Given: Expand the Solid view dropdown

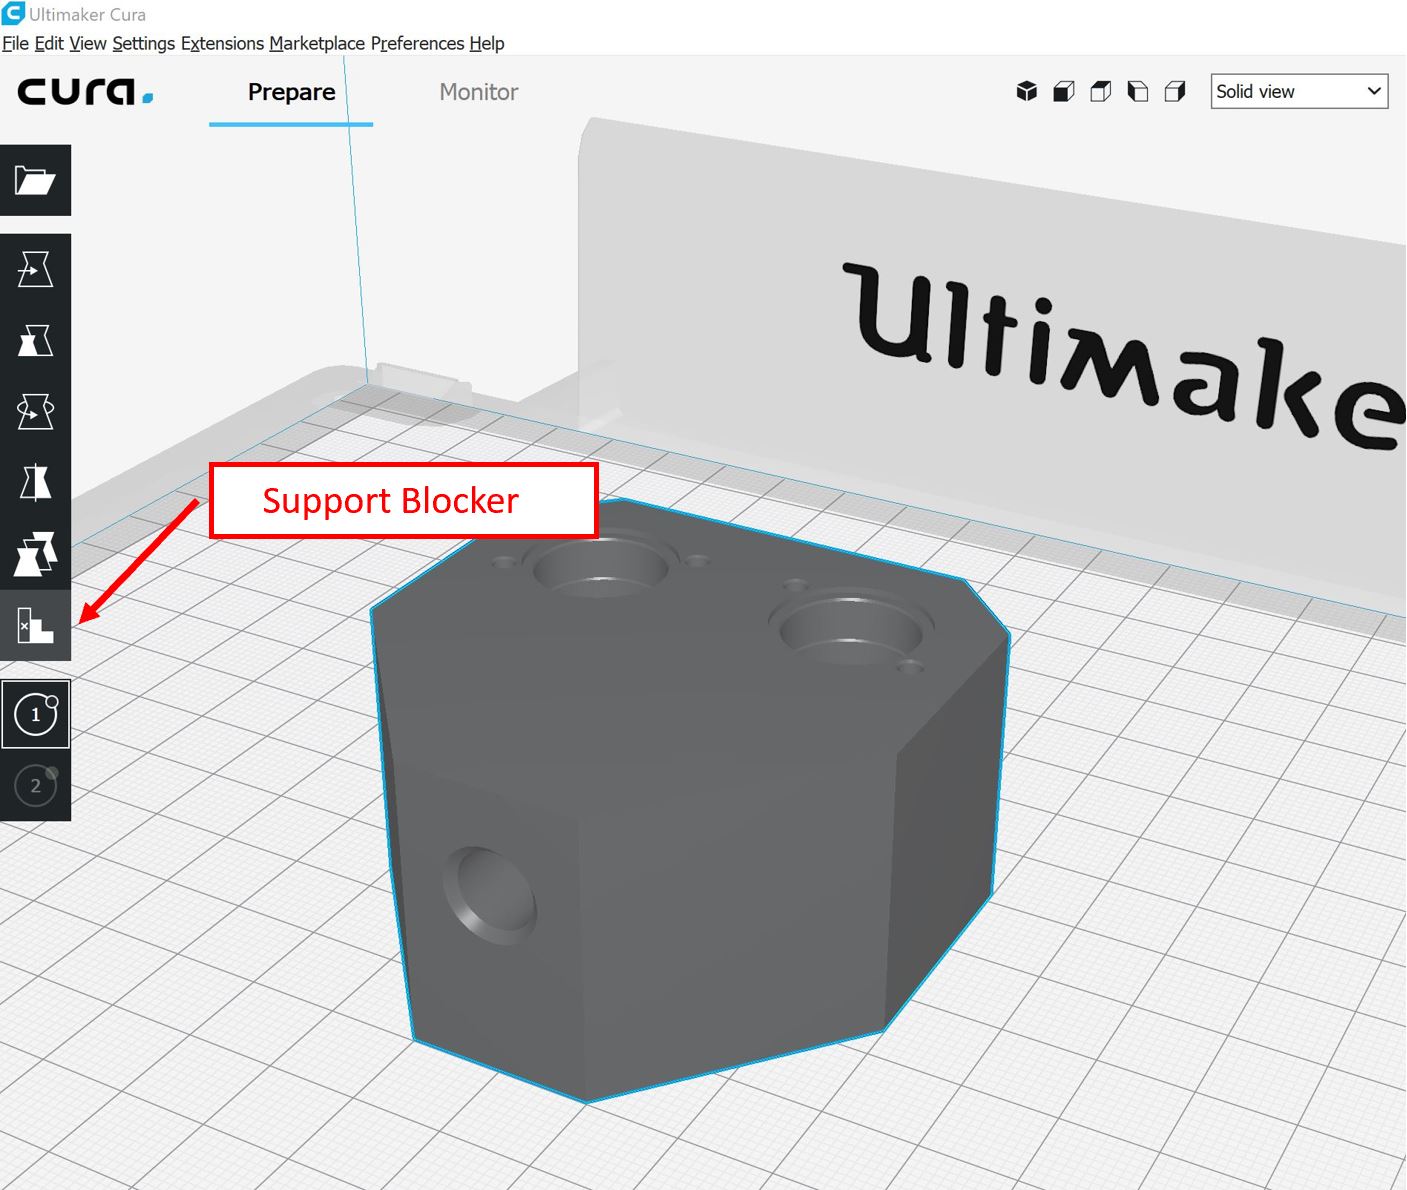Looking at the screenshot, I should click(x=1298, y=91).
